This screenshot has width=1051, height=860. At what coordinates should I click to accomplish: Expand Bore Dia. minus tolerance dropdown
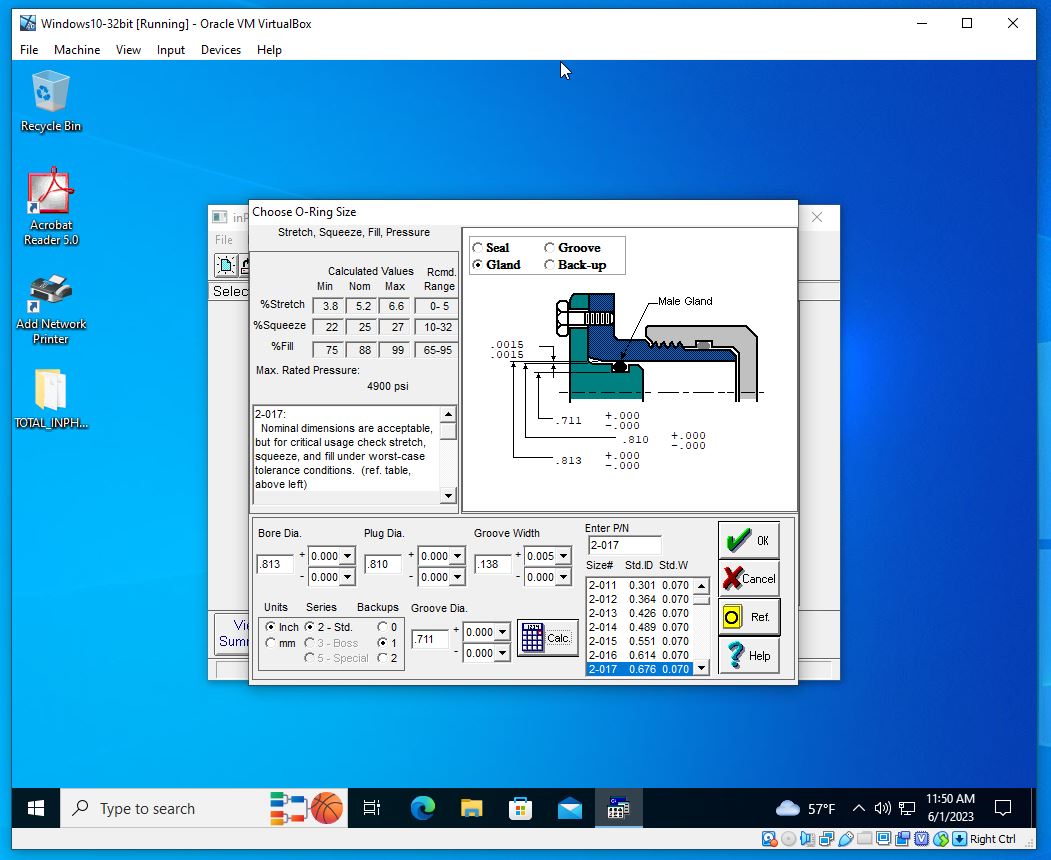[347, 576]
